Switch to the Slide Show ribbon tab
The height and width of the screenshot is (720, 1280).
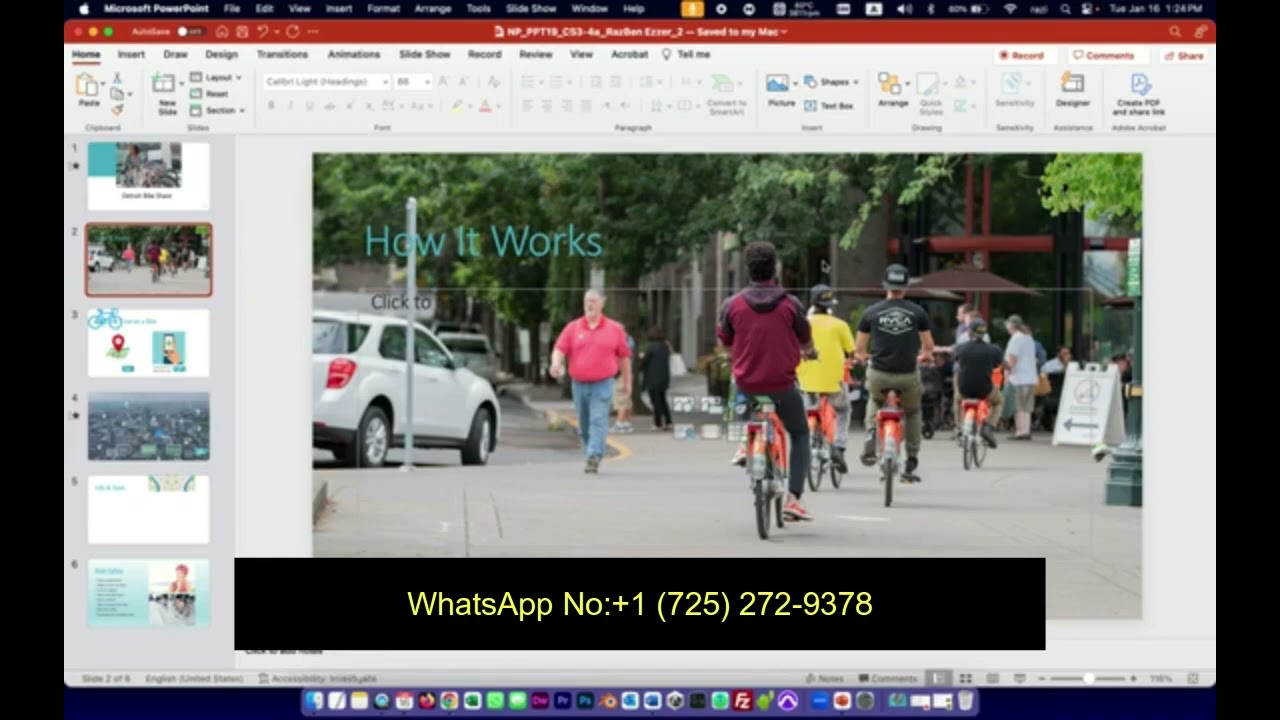click(425, 55)
